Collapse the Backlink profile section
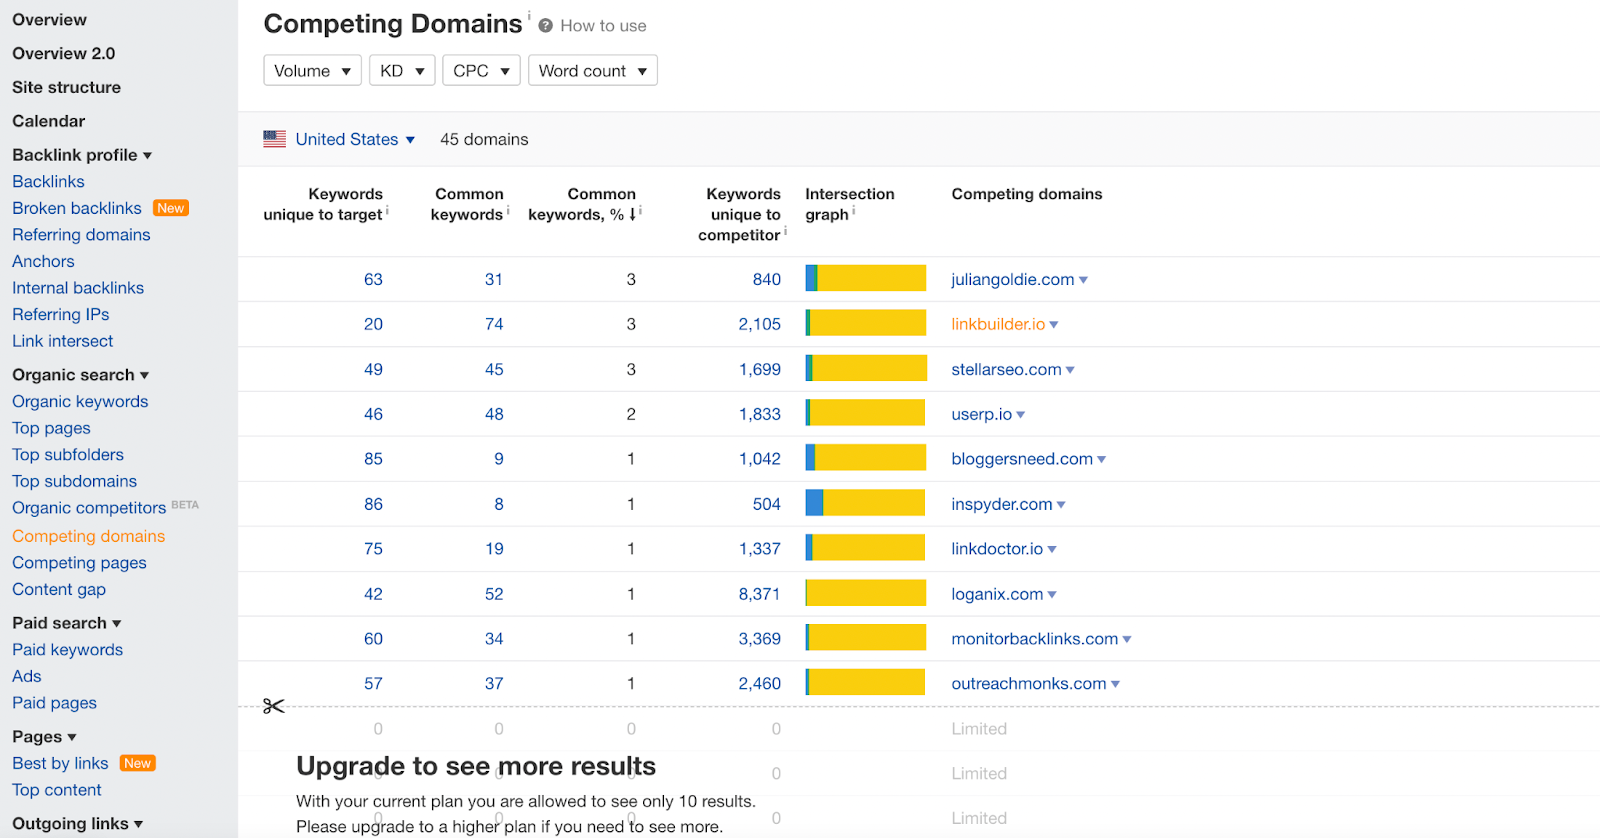This screenshot has width=1600, height=838. point(82,155)
